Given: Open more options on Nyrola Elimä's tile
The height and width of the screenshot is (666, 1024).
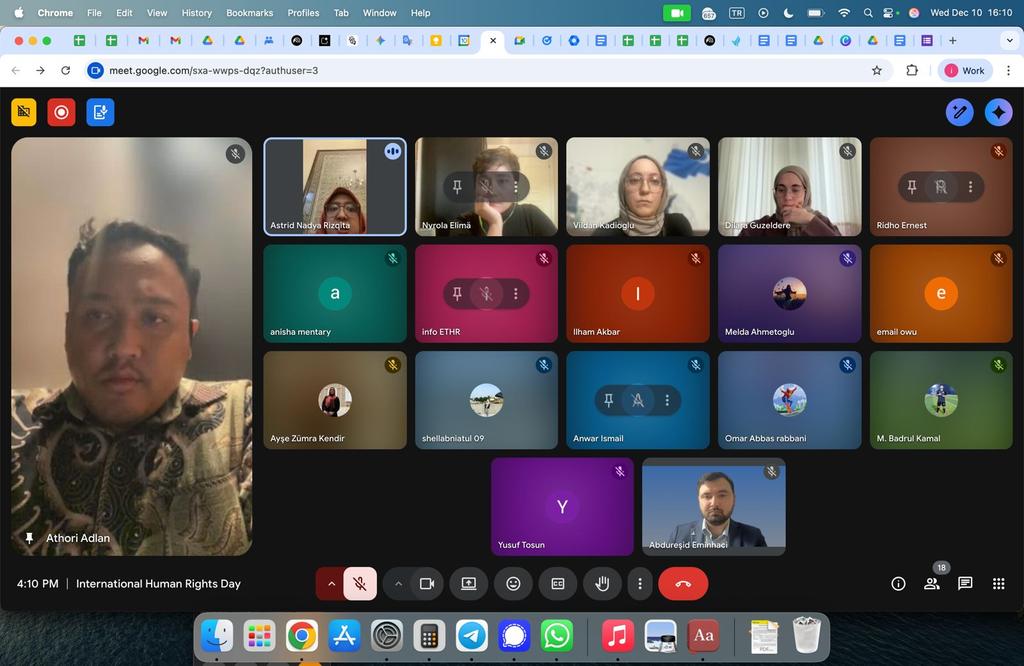Looking at the screenshot, I should click(x=516, y=187).
